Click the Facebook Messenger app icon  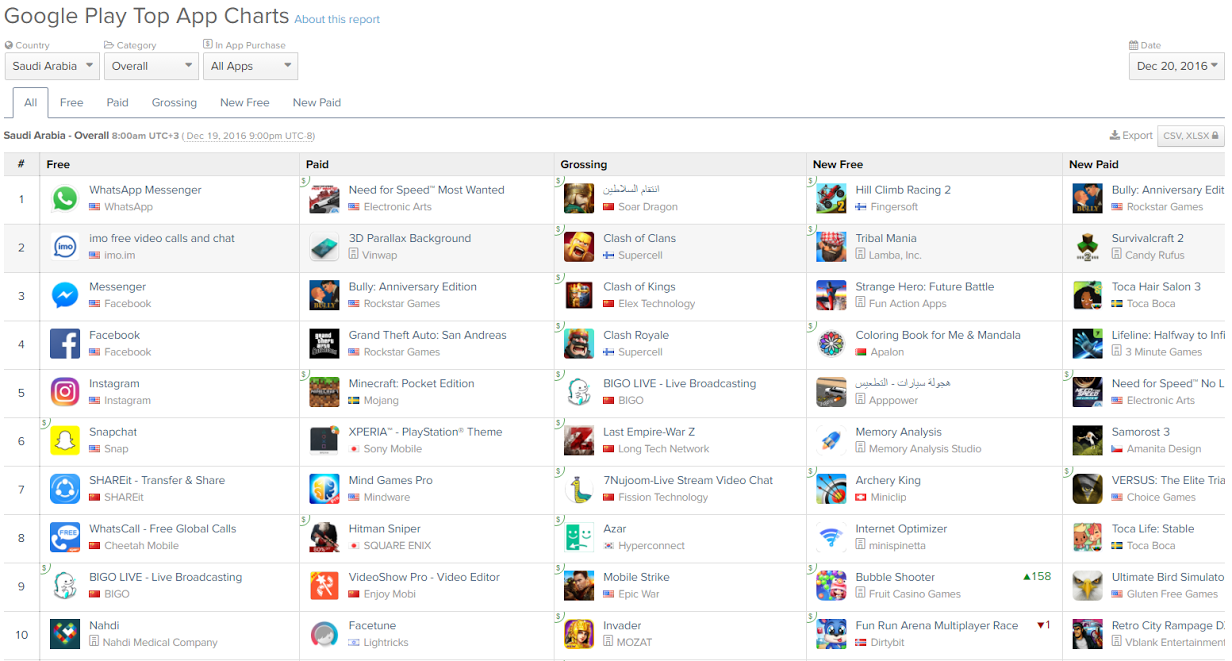(x=65, y=295)
